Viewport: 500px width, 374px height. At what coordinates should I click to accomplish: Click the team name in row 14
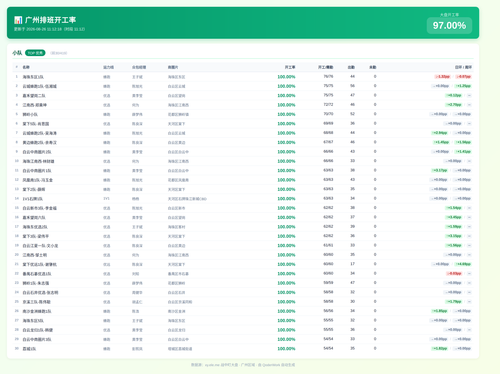pos(33,199)
